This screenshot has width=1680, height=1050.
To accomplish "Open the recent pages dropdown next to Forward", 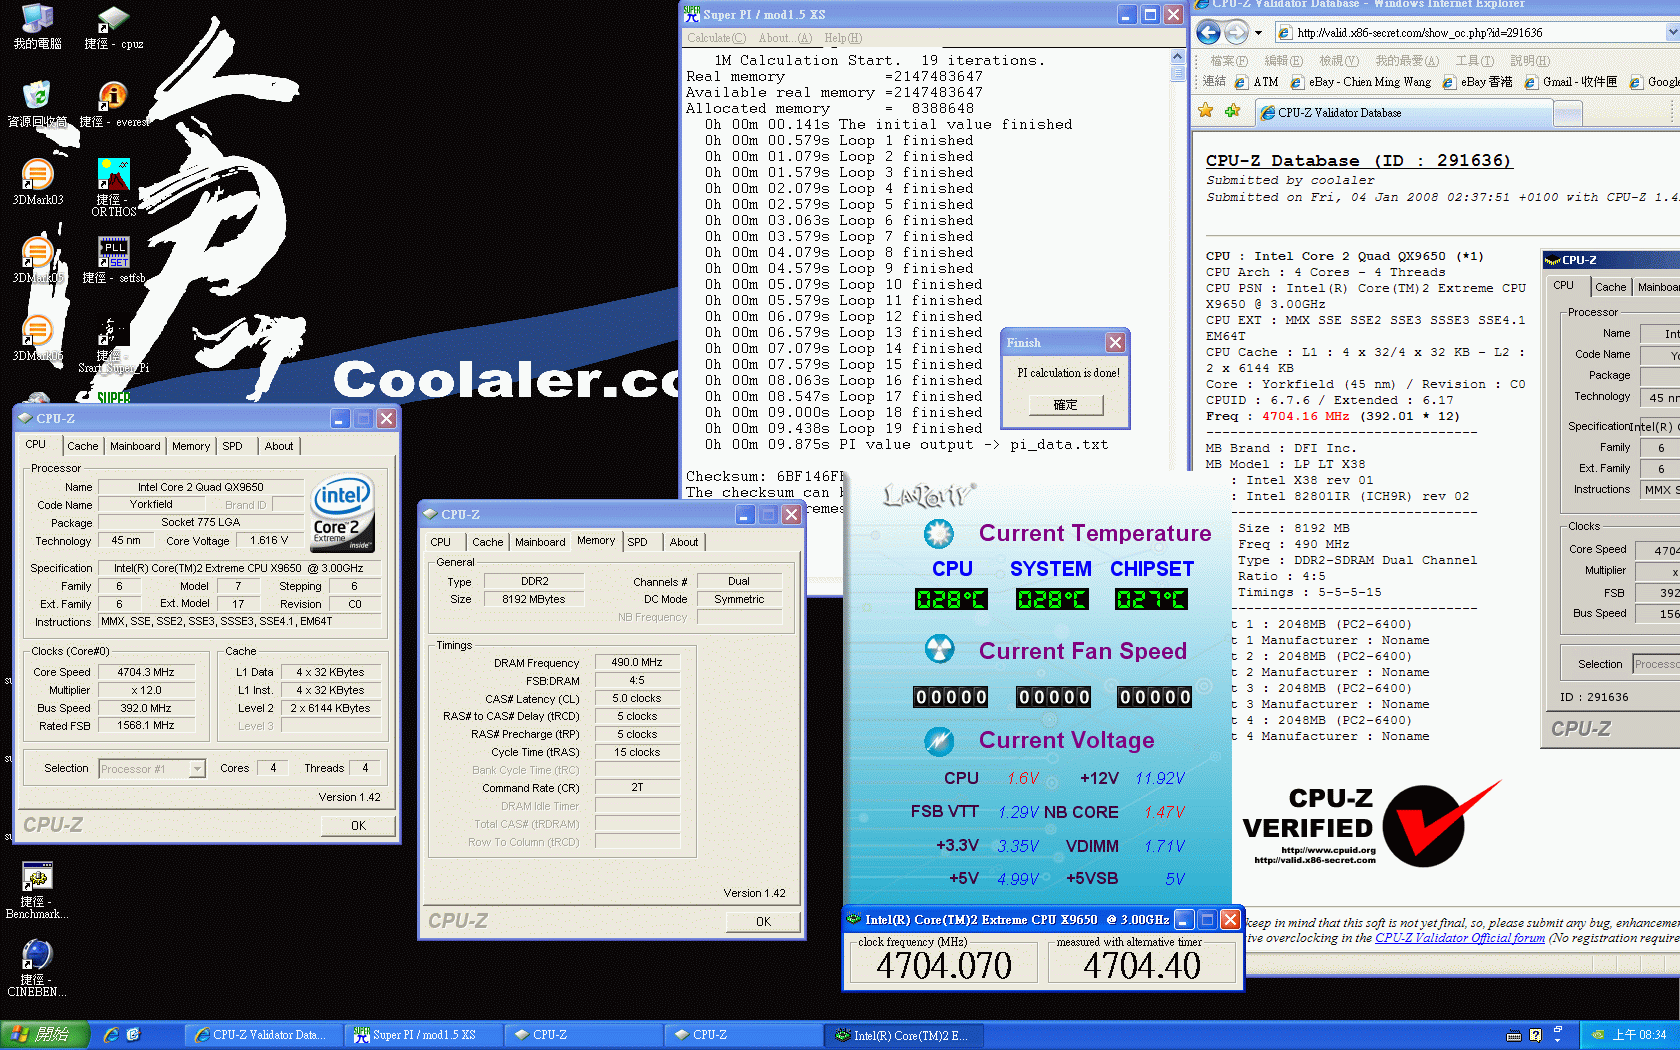I will point(1258,33).
